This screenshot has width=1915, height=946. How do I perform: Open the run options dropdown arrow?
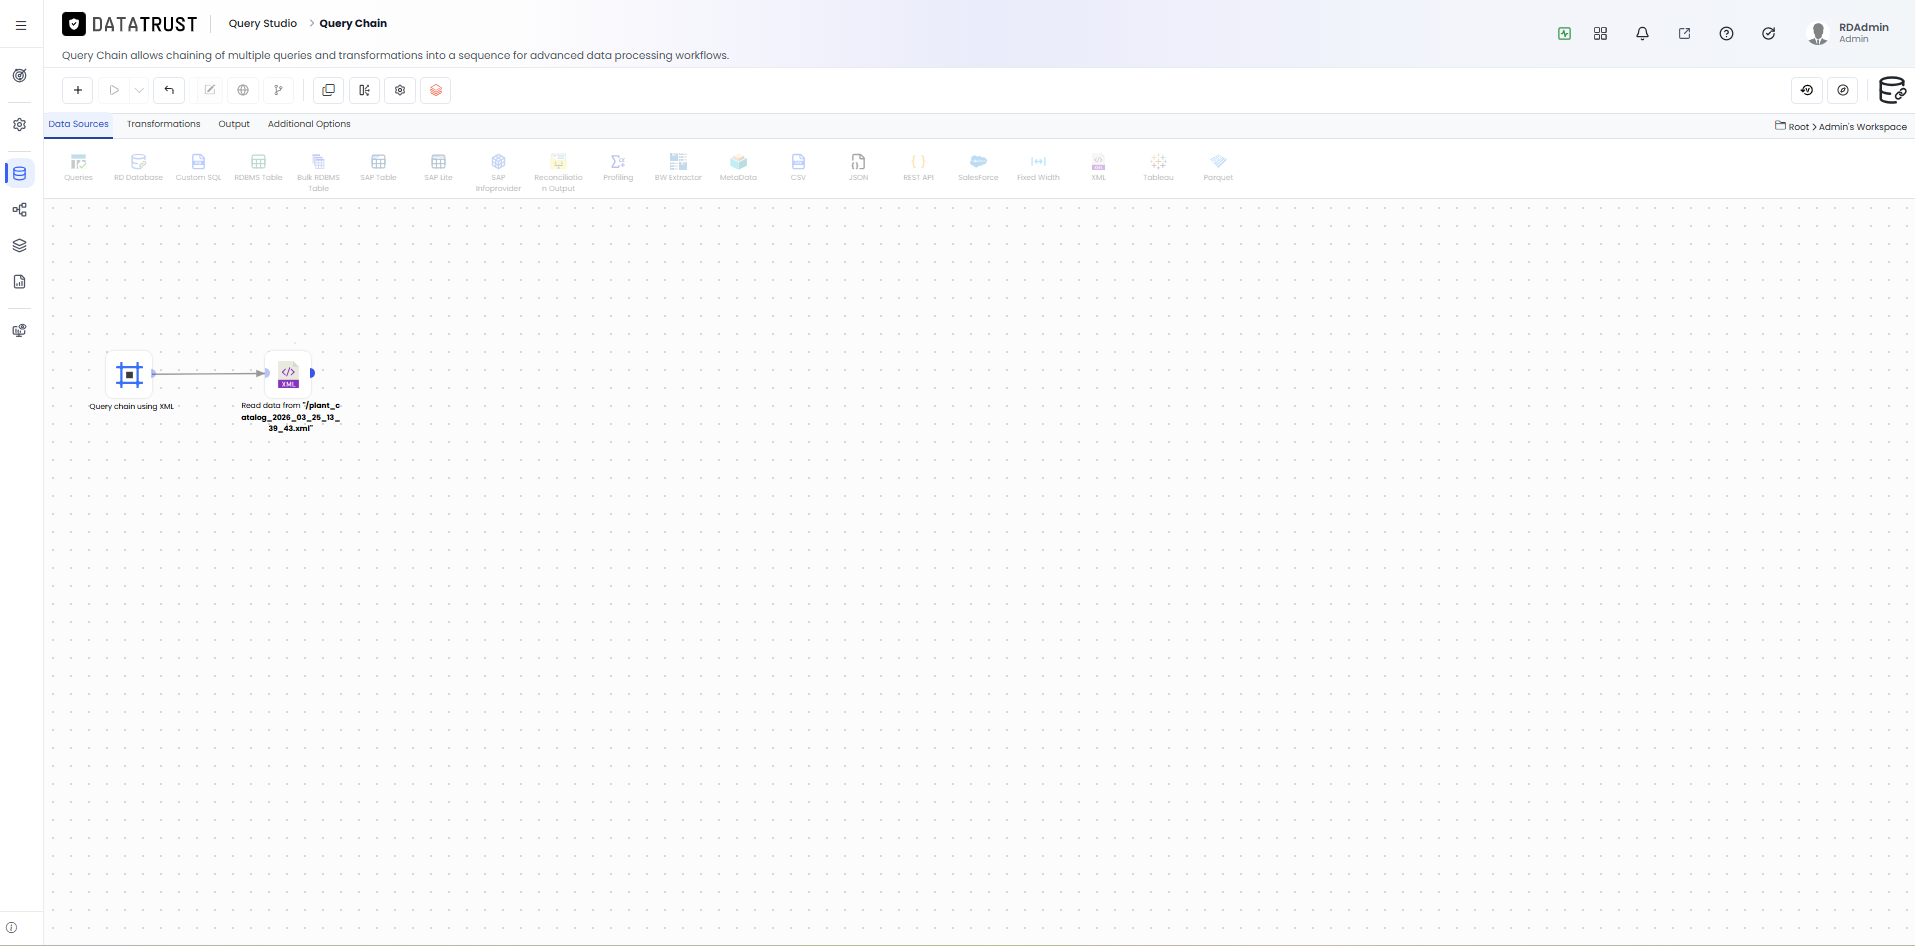pos(139,90)
